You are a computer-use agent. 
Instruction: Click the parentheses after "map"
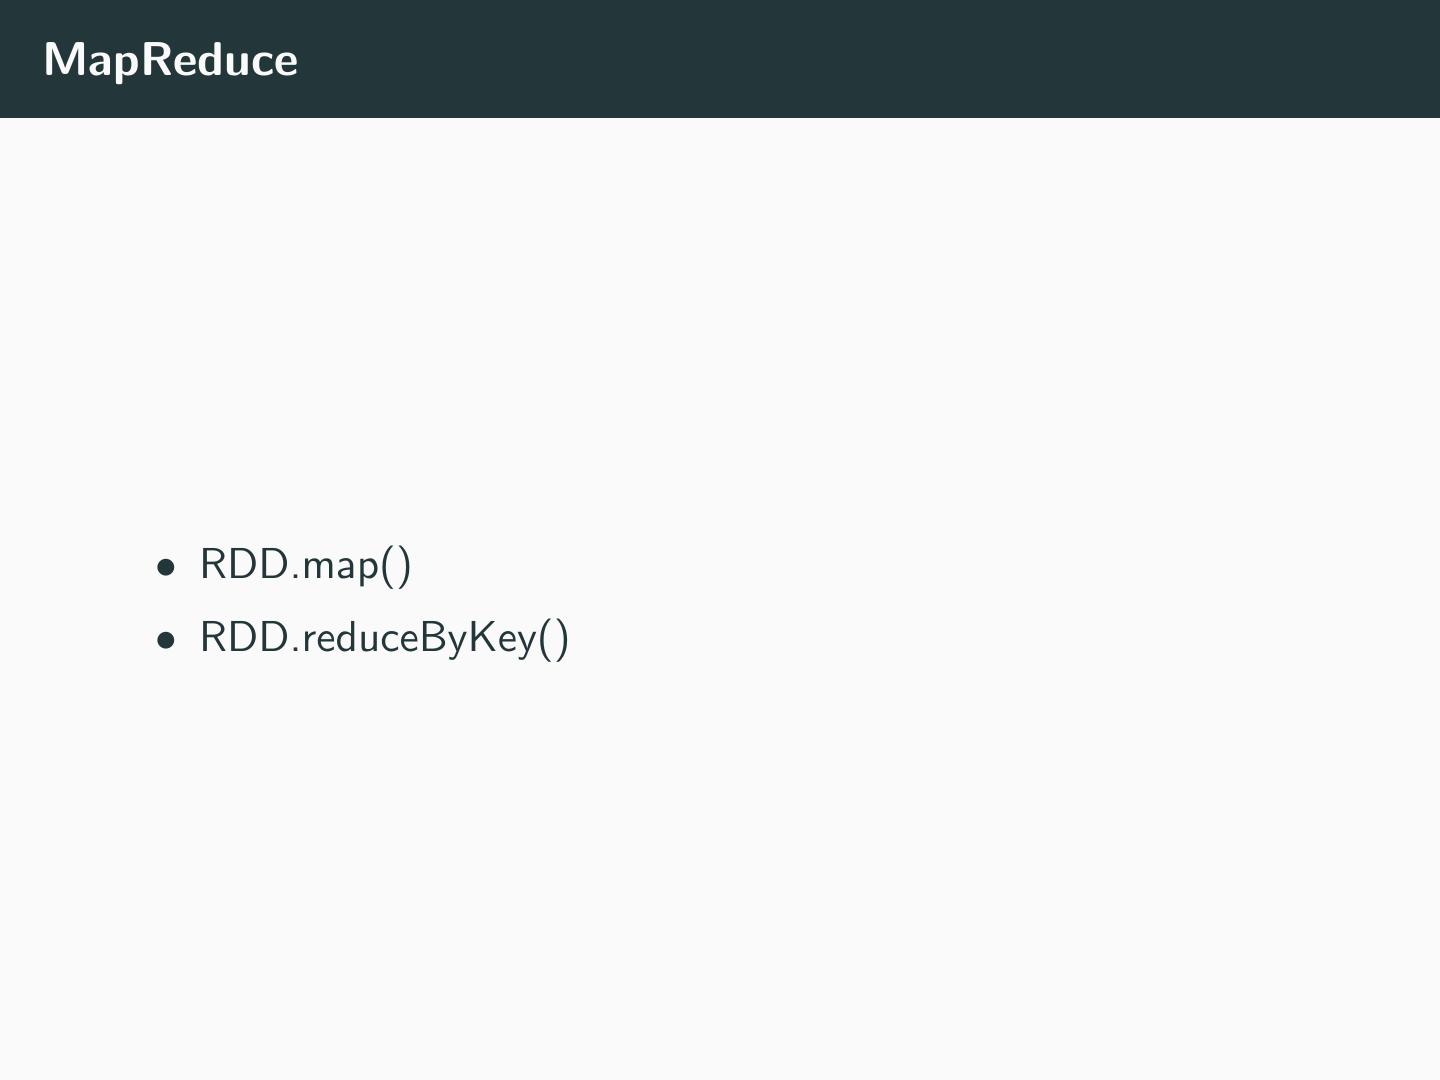(396, 565)
